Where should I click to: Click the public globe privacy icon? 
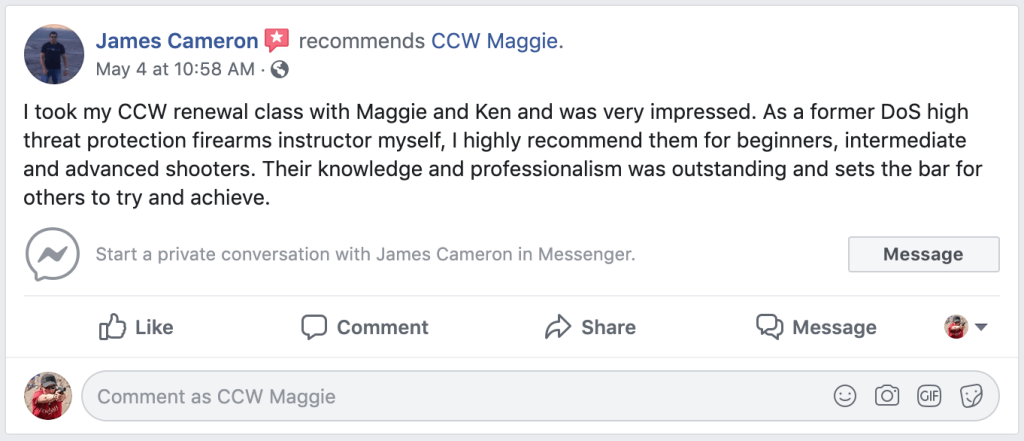click(280, 69)
